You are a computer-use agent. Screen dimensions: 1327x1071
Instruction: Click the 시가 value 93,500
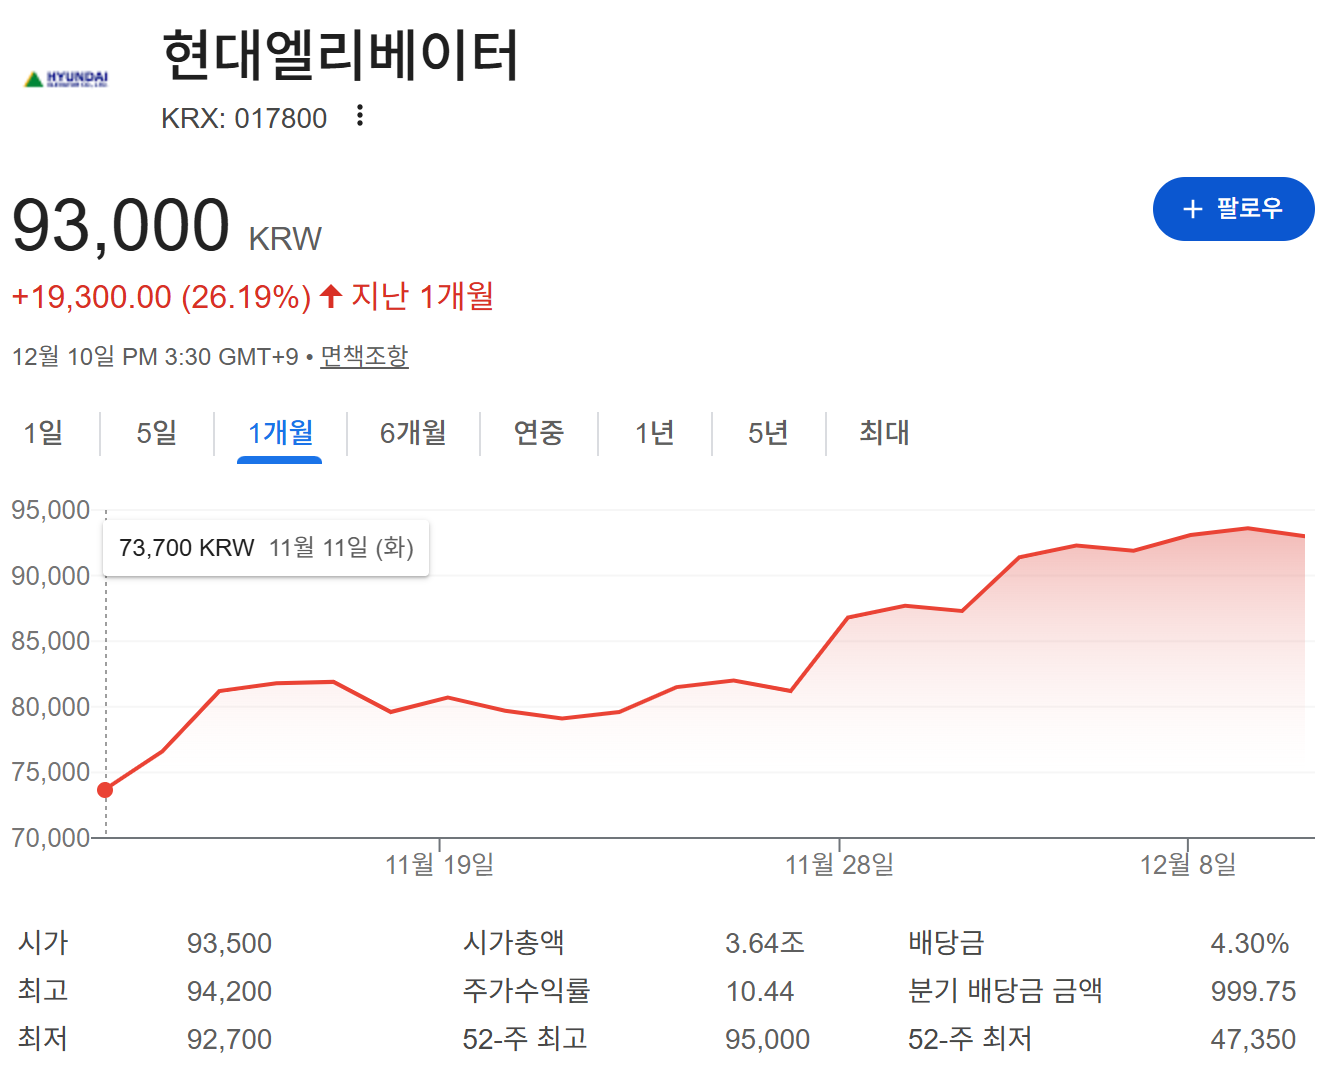tap(229, 943)
